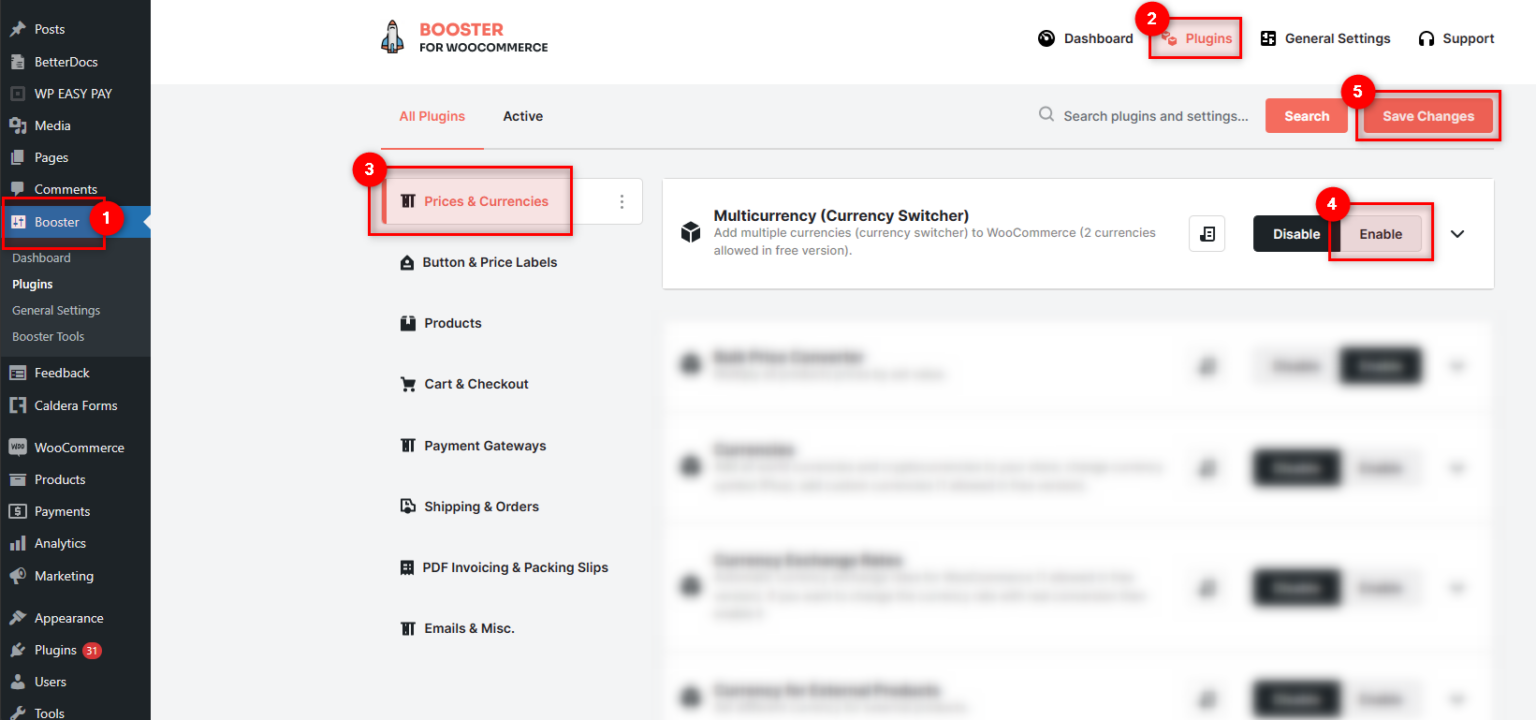Switch to the All Plugins tab

pos(432,116)
